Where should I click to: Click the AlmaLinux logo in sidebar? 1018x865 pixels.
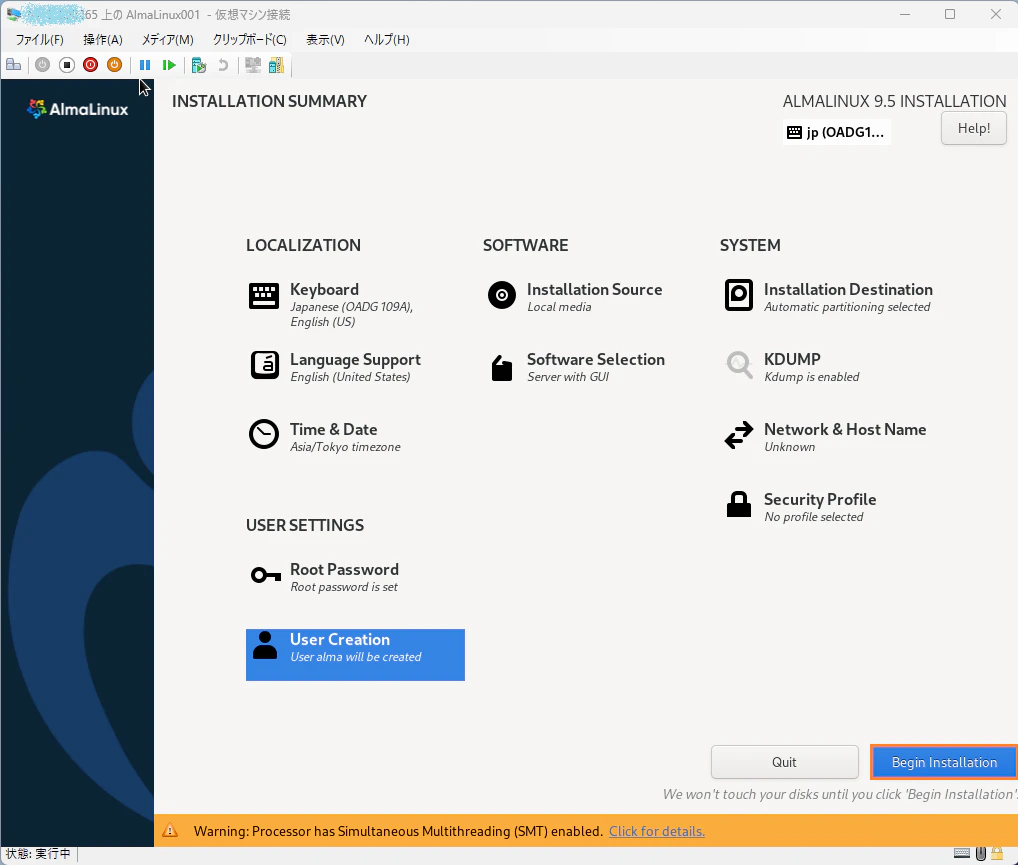coord(78,109)
